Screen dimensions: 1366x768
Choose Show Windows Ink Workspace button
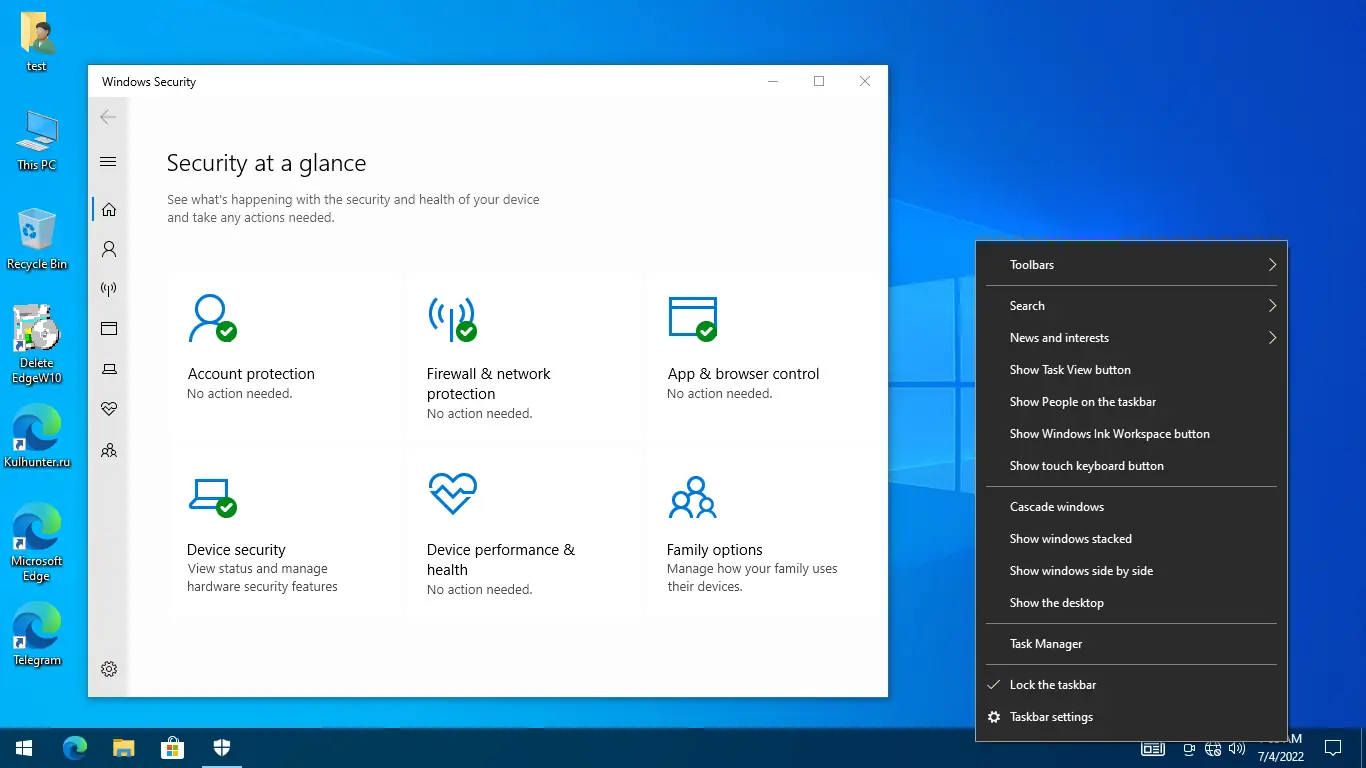tap(1131, 434)
